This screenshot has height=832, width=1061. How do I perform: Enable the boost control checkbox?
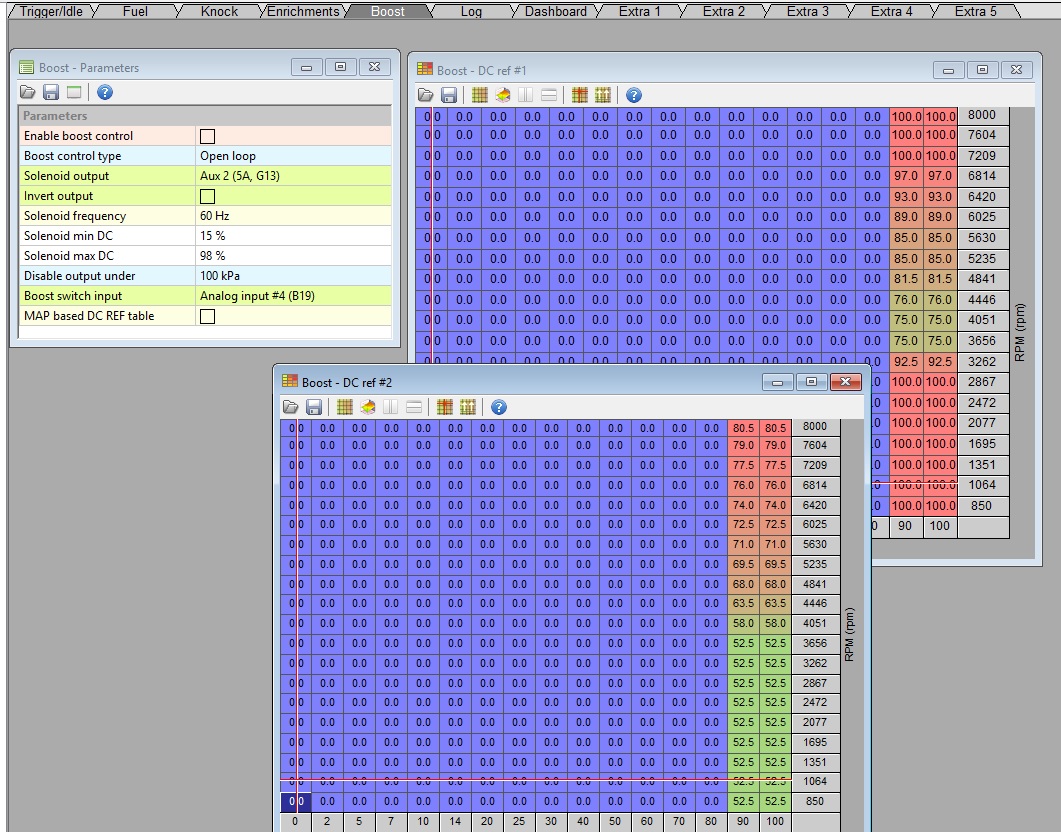(208, 136)
